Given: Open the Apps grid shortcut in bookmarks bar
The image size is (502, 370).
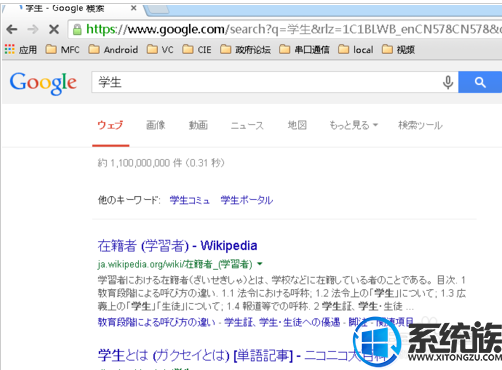Looking at the screenshot, I should coord(21,50).
